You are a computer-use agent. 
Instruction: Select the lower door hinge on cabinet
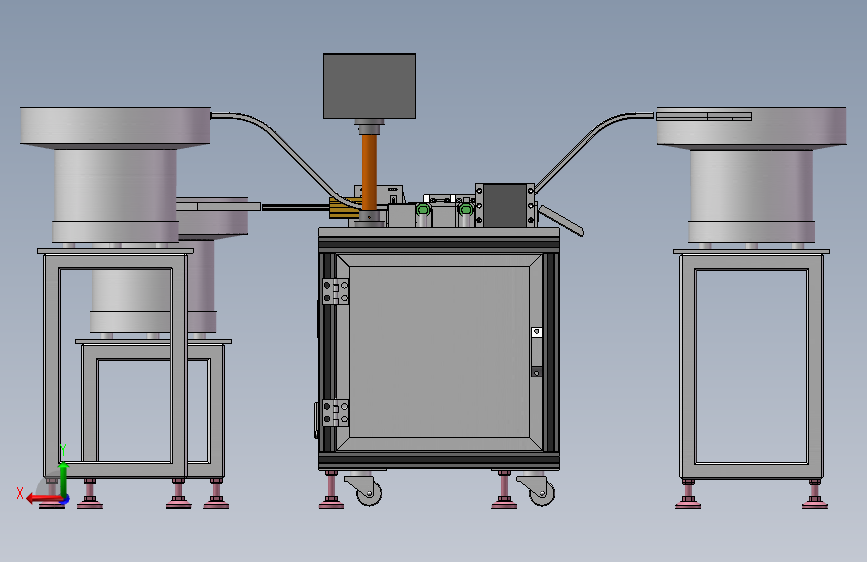pyautogui.click(x=336, y=413)
